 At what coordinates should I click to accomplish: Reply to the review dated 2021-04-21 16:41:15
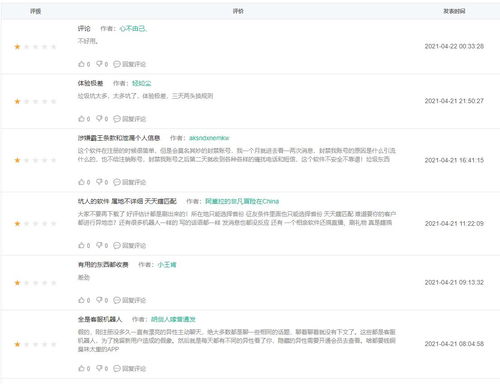click(x=130, y=182)
